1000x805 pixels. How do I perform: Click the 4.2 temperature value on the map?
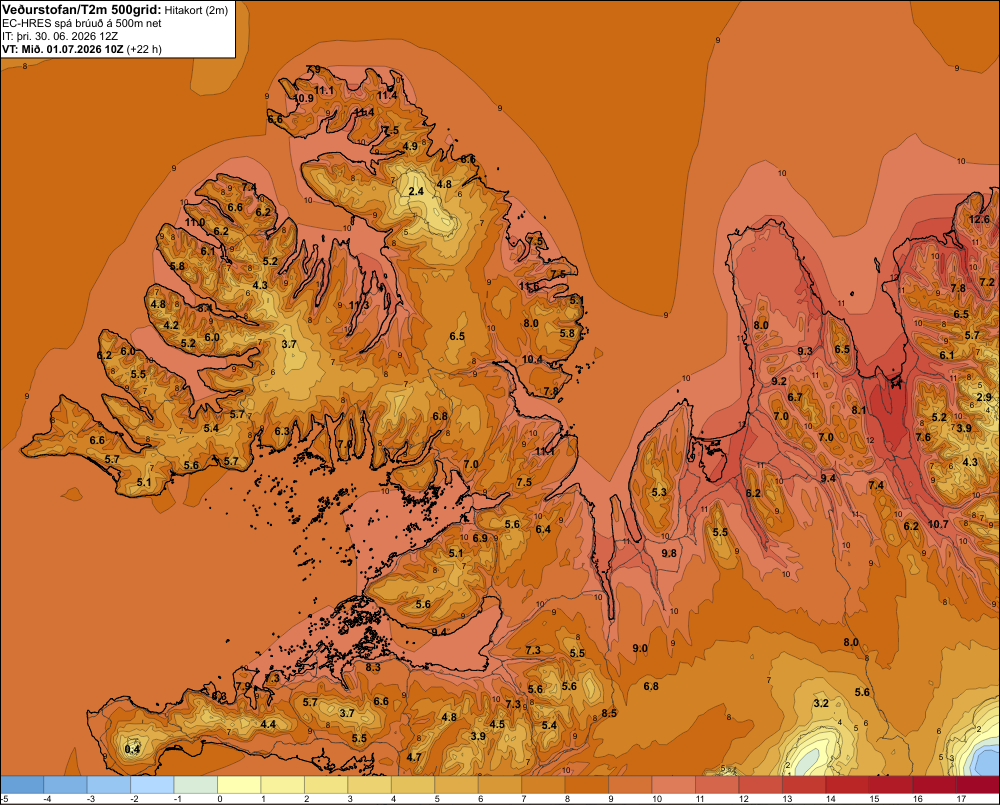tap(171, 325)
